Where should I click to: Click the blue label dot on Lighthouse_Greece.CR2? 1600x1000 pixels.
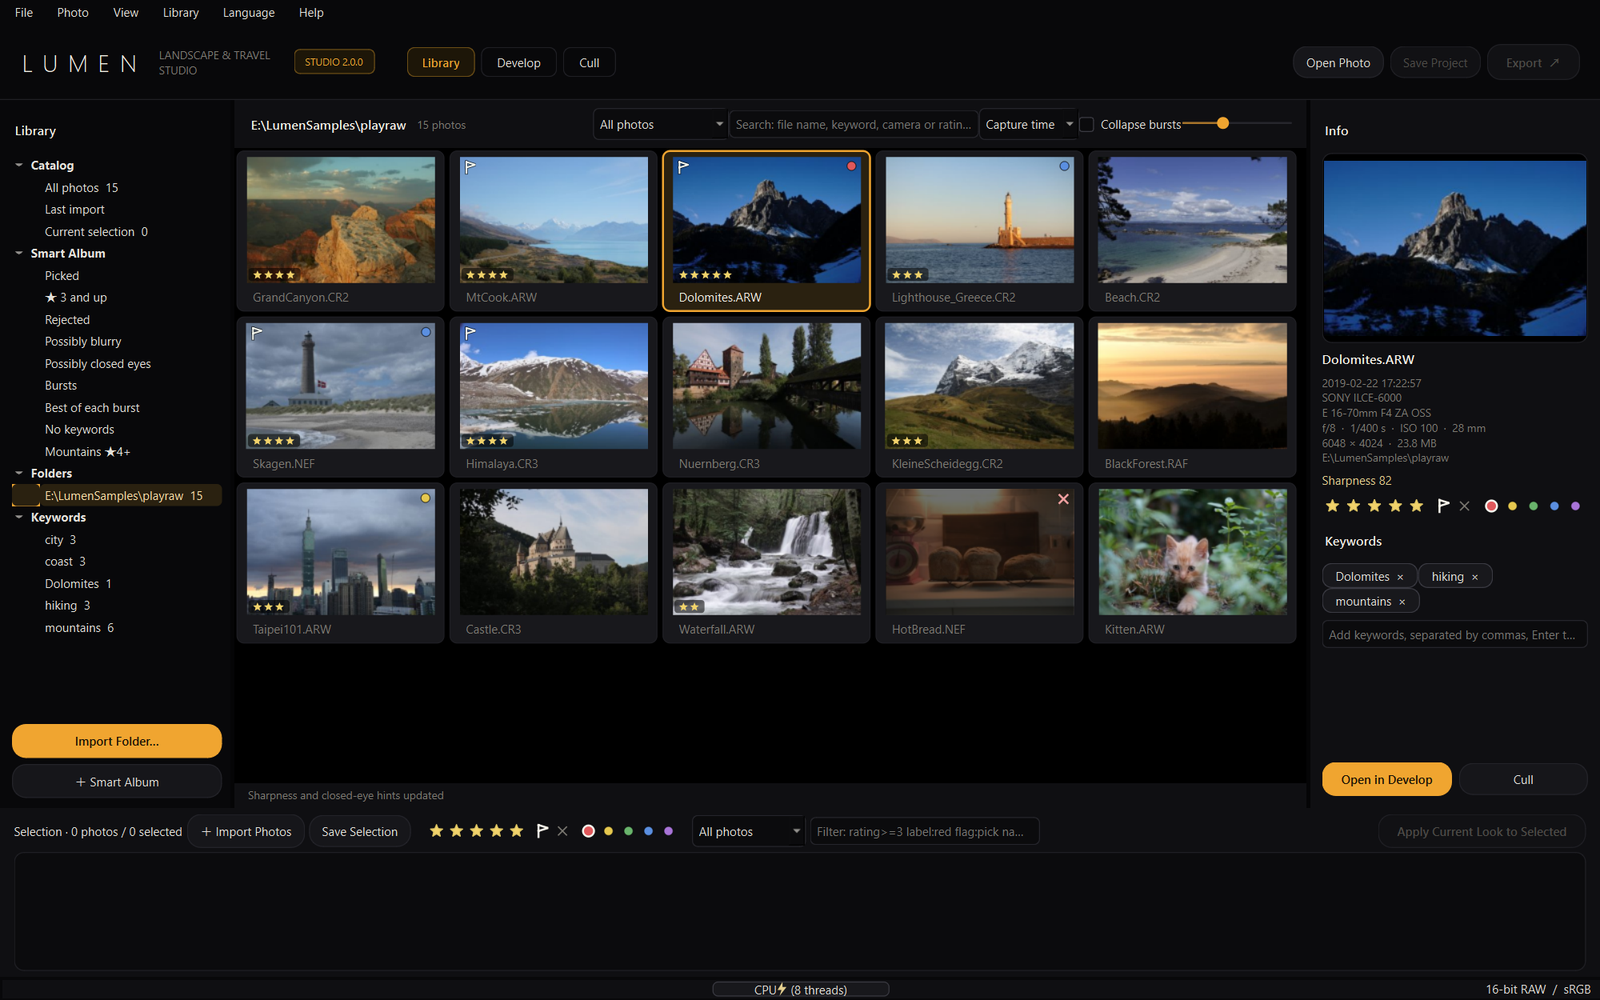click(1064, 166)
